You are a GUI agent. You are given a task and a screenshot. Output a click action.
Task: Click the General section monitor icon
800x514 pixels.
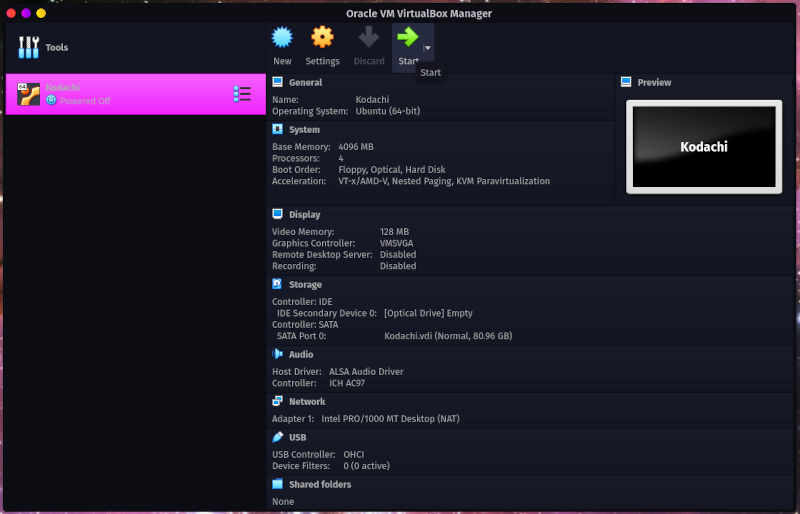point(278,82)
